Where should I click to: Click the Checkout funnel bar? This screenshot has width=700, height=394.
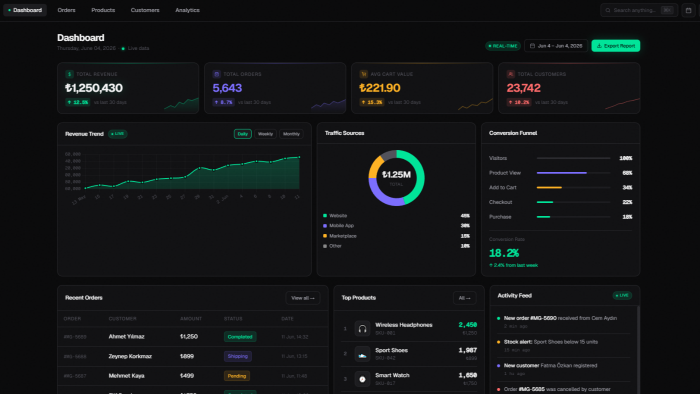click(x=573, y=202)
